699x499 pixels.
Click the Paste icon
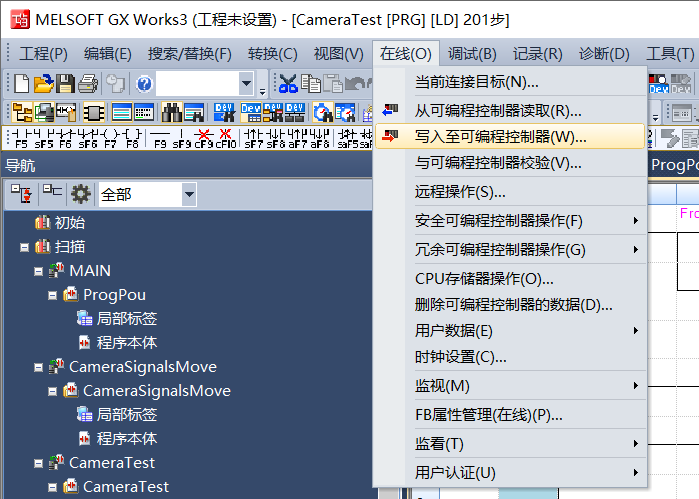[x=333, y=83]
